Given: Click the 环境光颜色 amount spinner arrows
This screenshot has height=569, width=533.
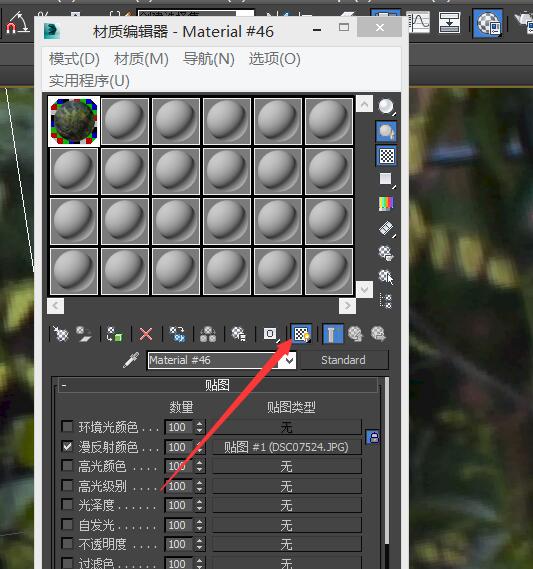Looking at the screenshot, I should [199, 427].
